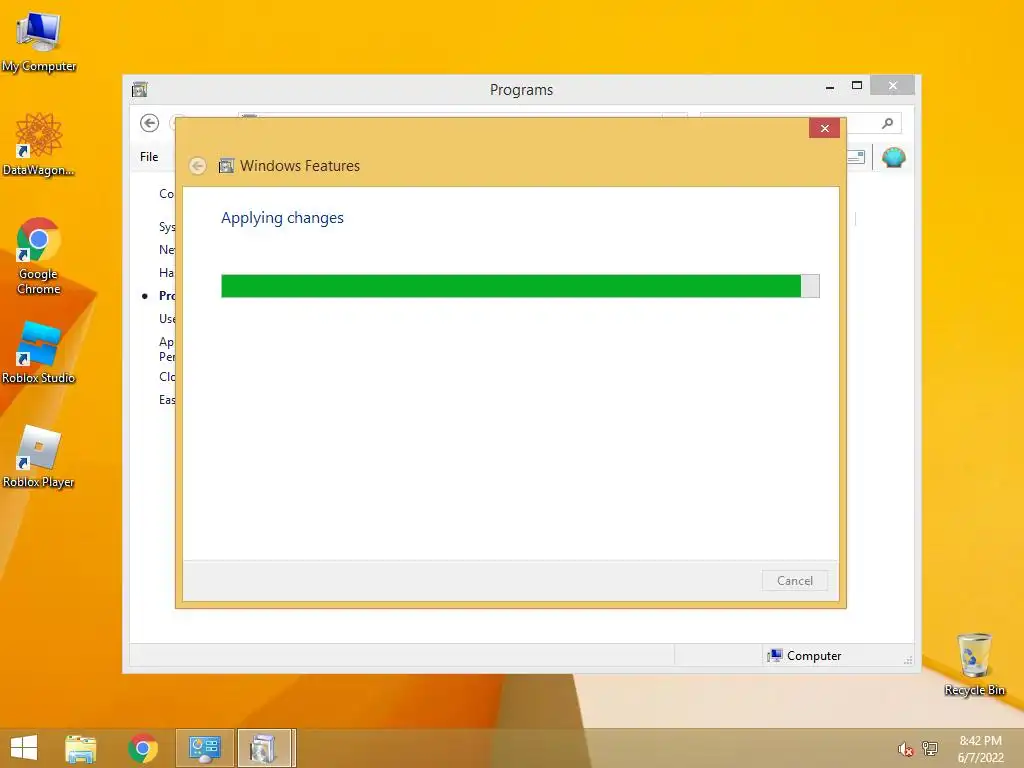The image size is (1024, 768).
Task: Click the Programs sidebar item starting 'Ne'
Action: pyautogui.click(x=167, y=249)
